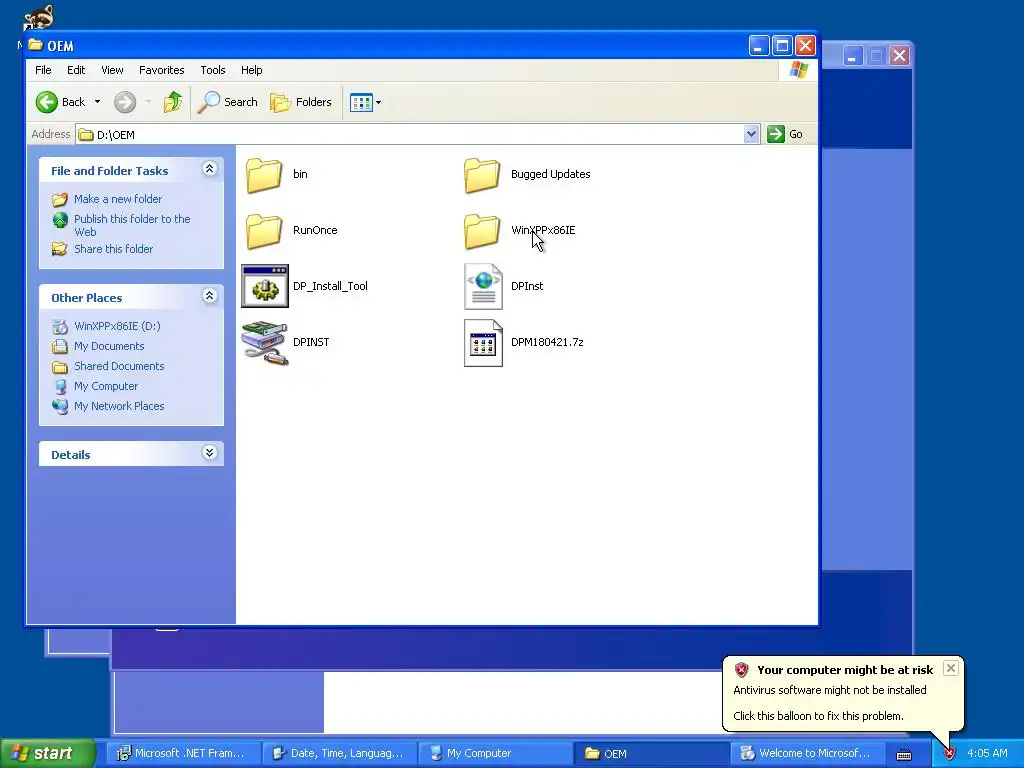Open the Tools menu
The width and height of the screenshot is (1024, 768).
tap(213, 70)
